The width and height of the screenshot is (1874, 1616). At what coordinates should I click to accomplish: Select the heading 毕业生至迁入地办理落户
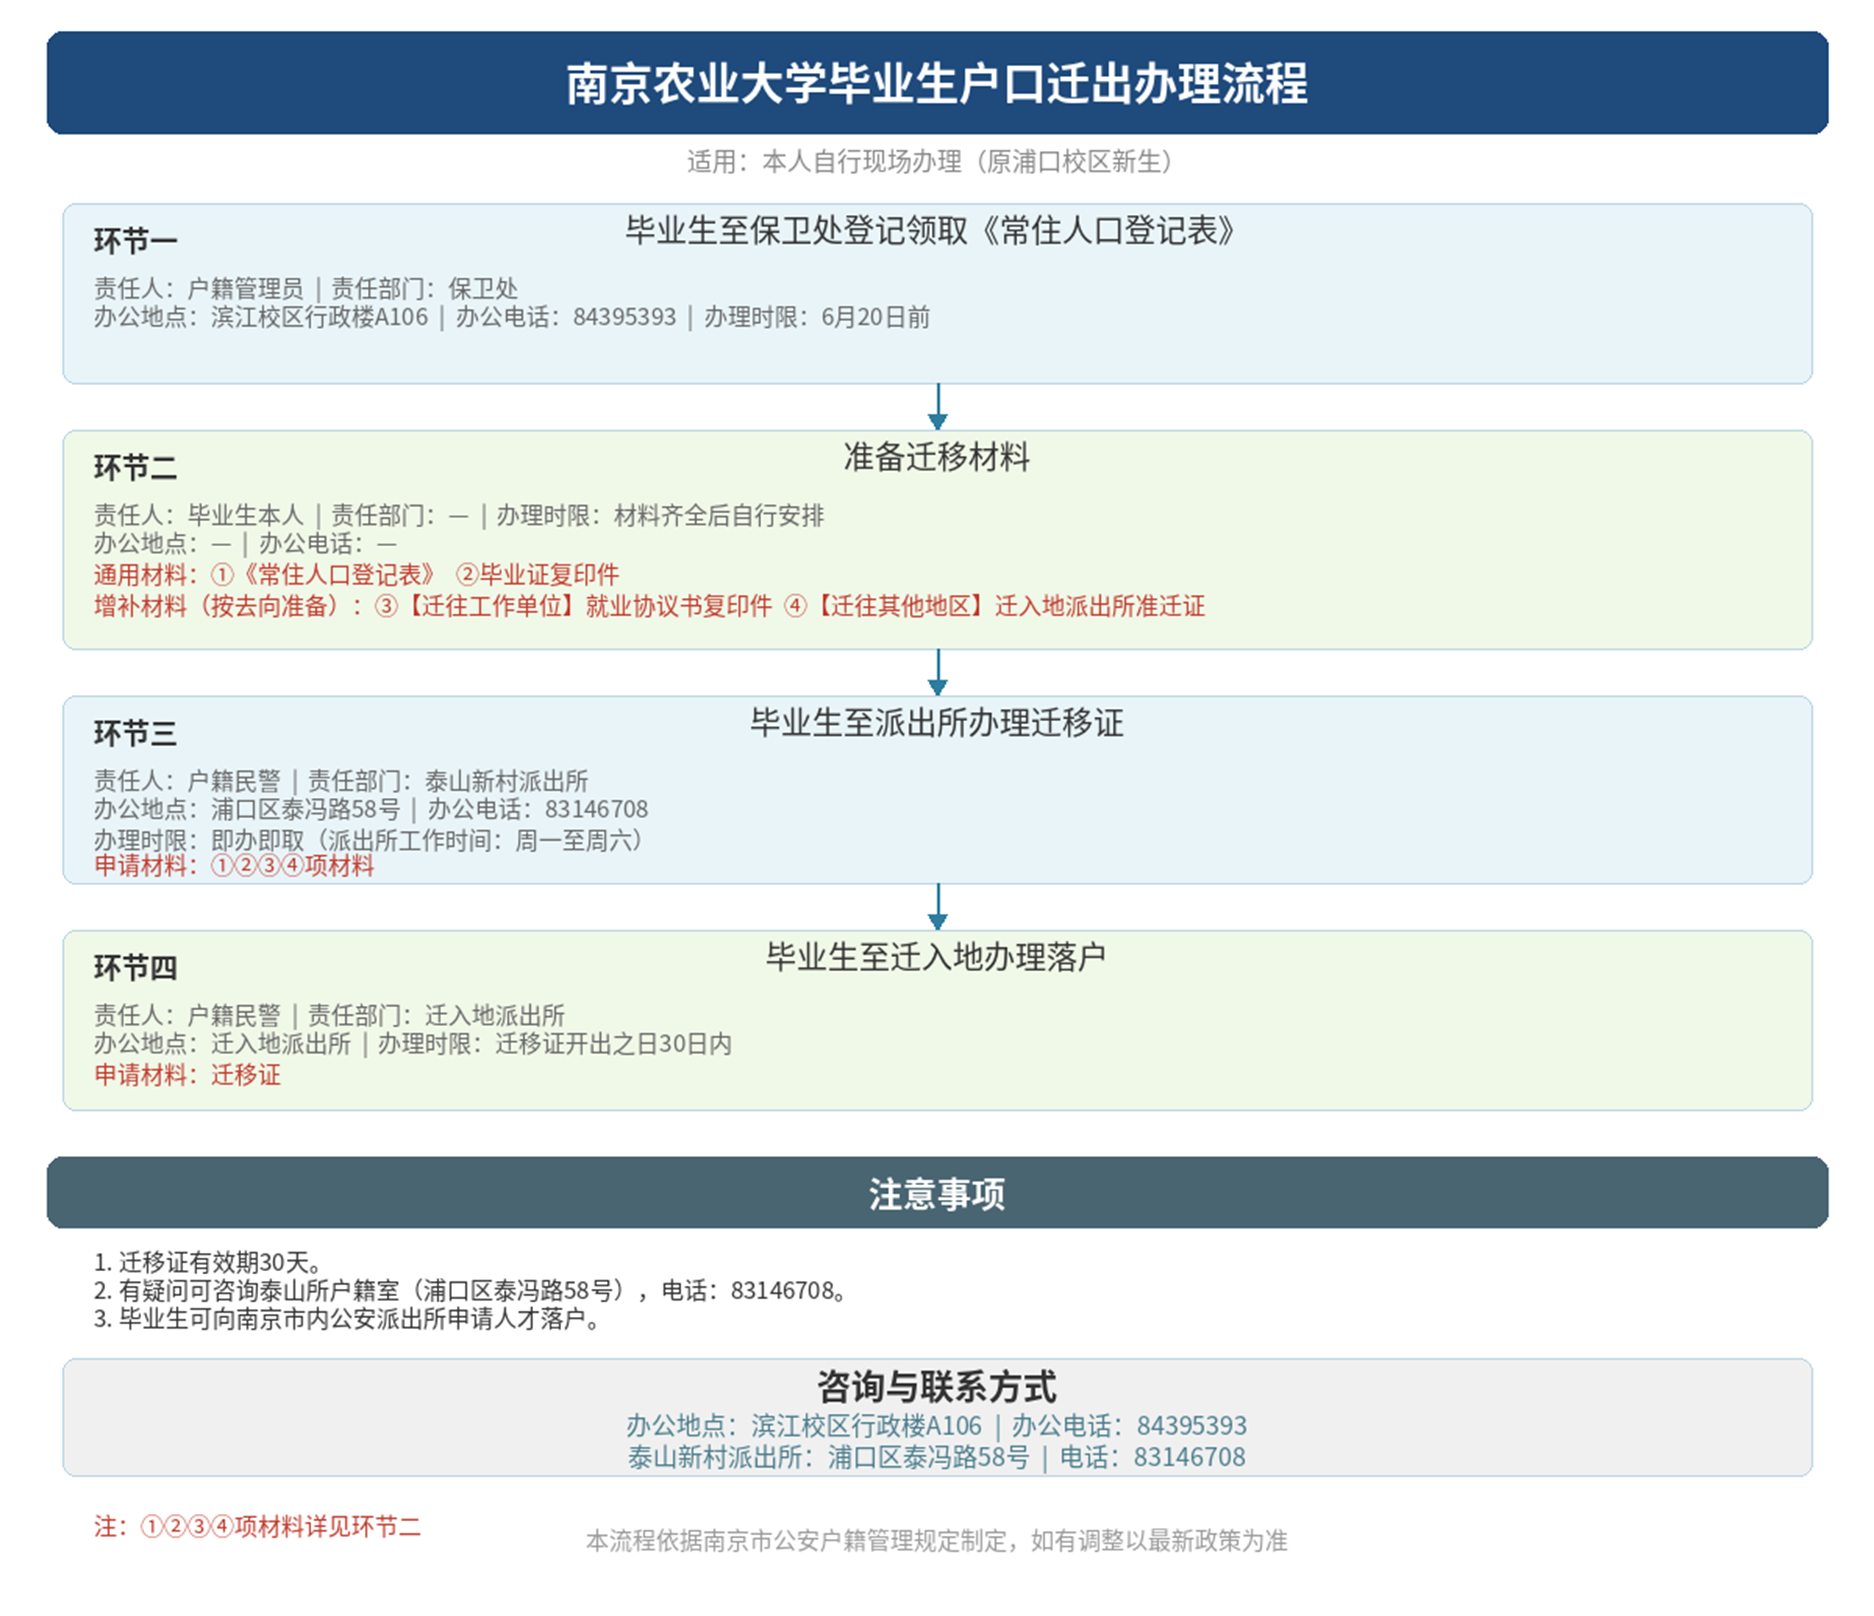(x=937, y=957)
